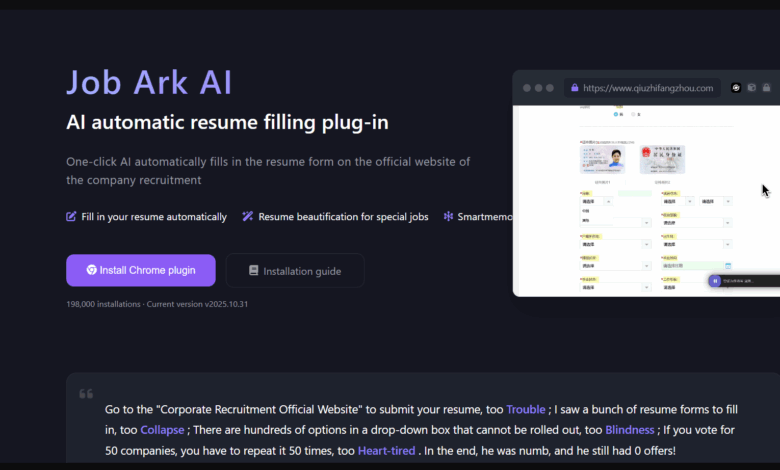Click the highlighted word Blindness
Image resolution: width=780 pixels, height=470 pixels.
(630, 430)
